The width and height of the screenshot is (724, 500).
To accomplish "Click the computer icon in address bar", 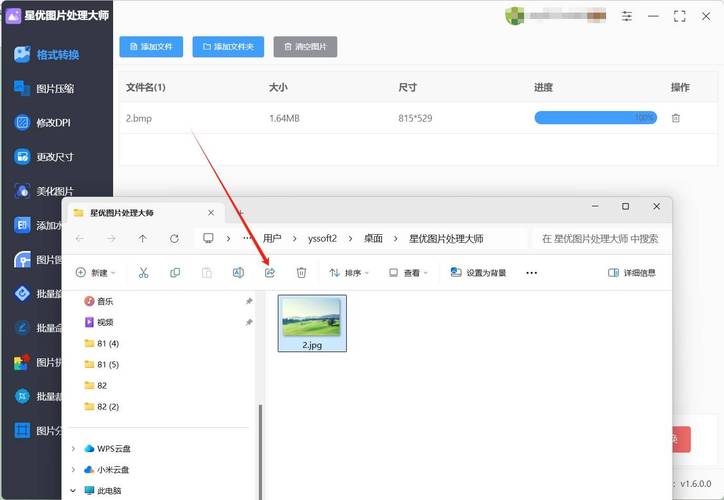I will (208, 238).
